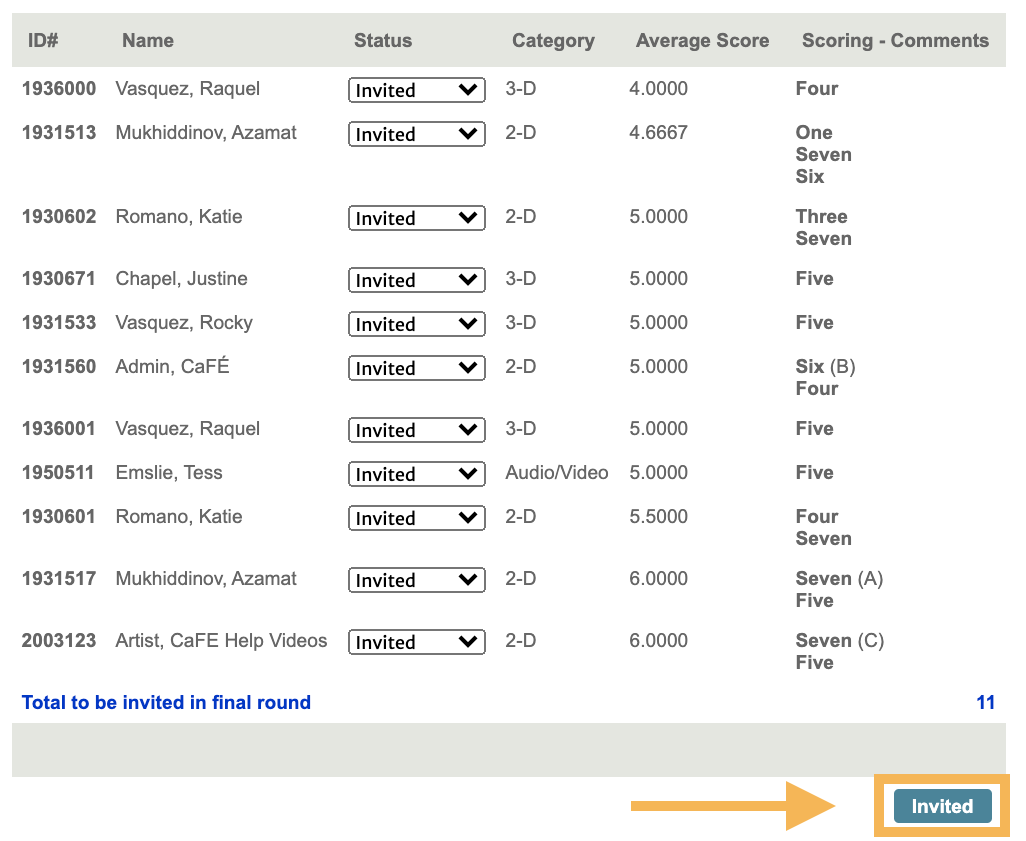Click the Scoring - Comments header

(x=895, y=41)
